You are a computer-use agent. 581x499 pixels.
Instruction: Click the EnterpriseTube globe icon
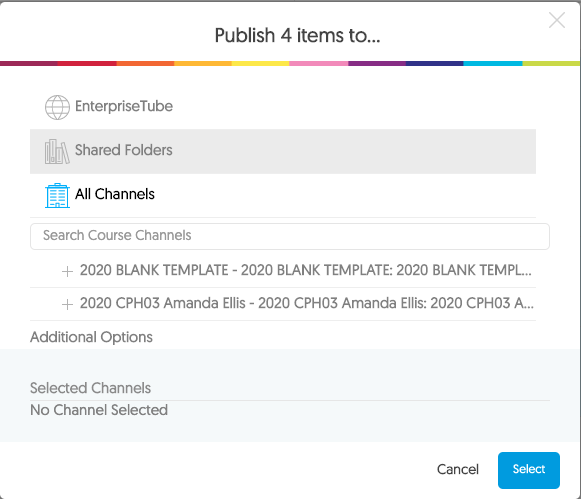click(57, 107)
